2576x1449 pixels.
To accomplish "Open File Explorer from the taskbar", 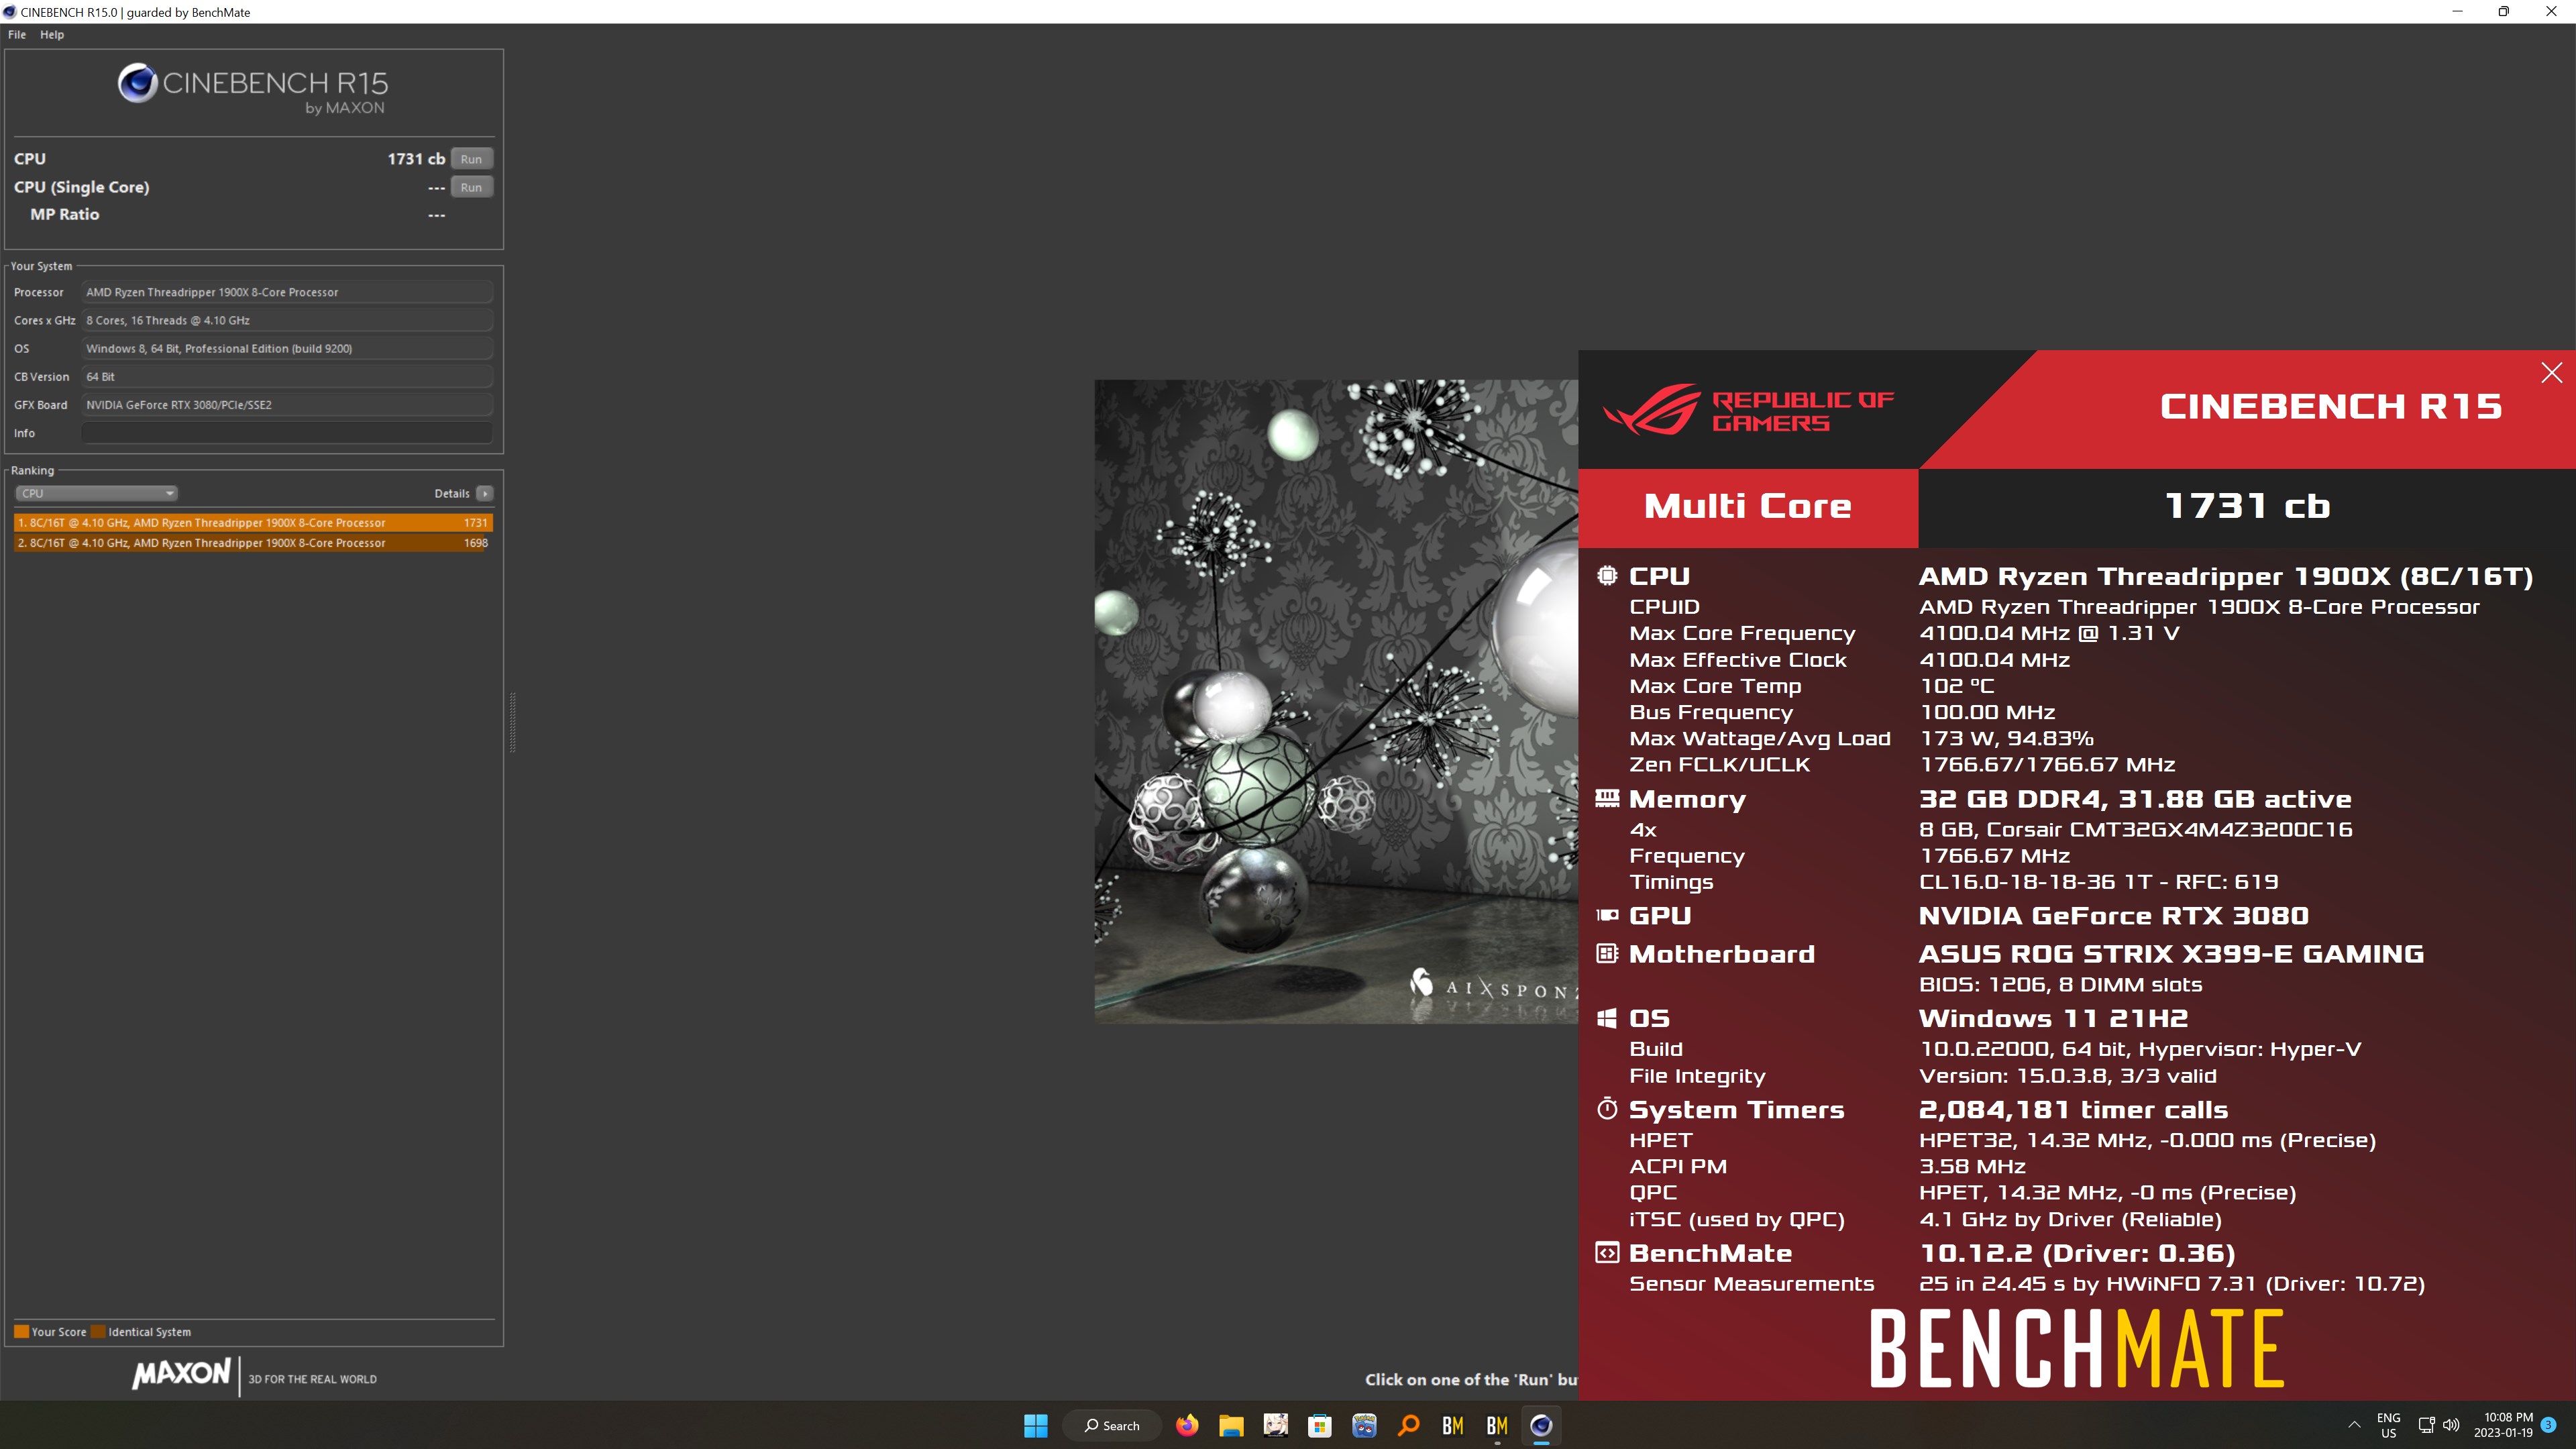I will coord(1231,1426).
